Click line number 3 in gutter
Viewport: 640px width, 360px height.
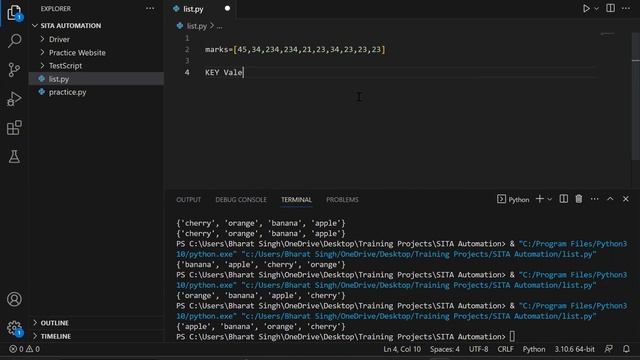(187, 61)
